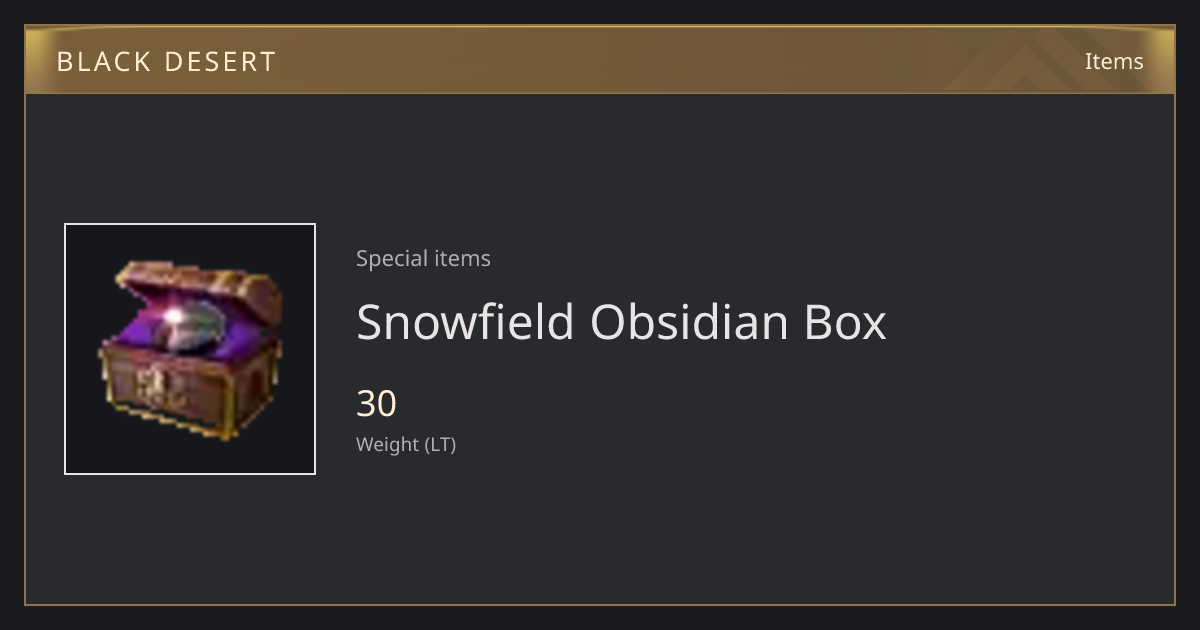Click the BLACK DESERT site title
This screenshot has height=630, width=1200.
pyautogui.click(x=166, y=62)
